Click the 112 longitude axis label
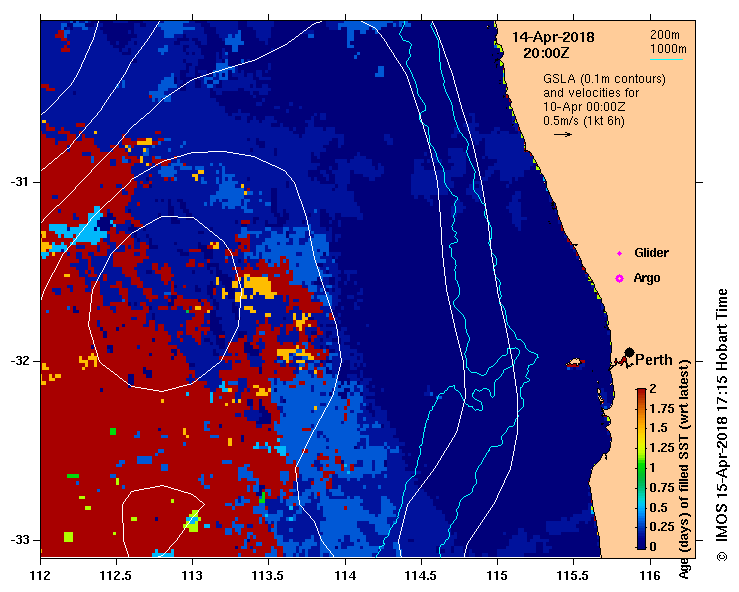The height and width of the screenshot is (592, 739). pyautogui.click(x=41, y=576)
